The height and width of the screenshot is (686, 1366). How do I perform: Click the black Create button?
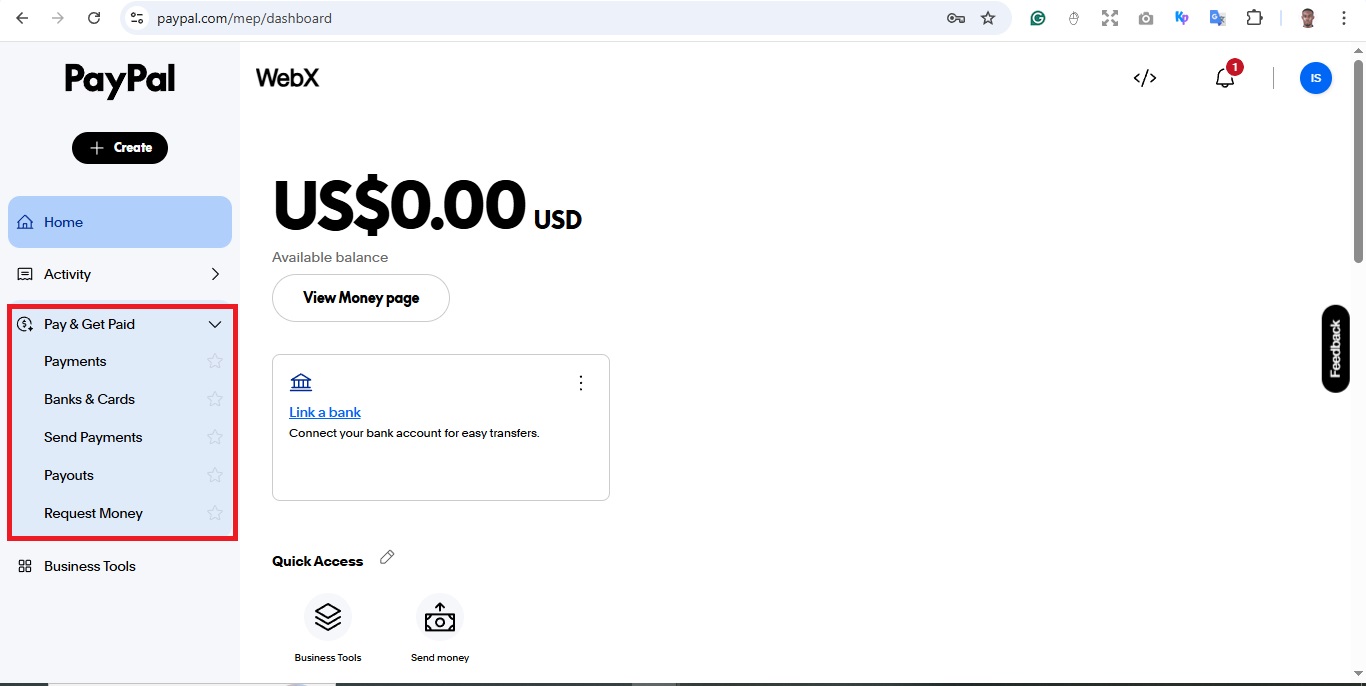(120, 148)
